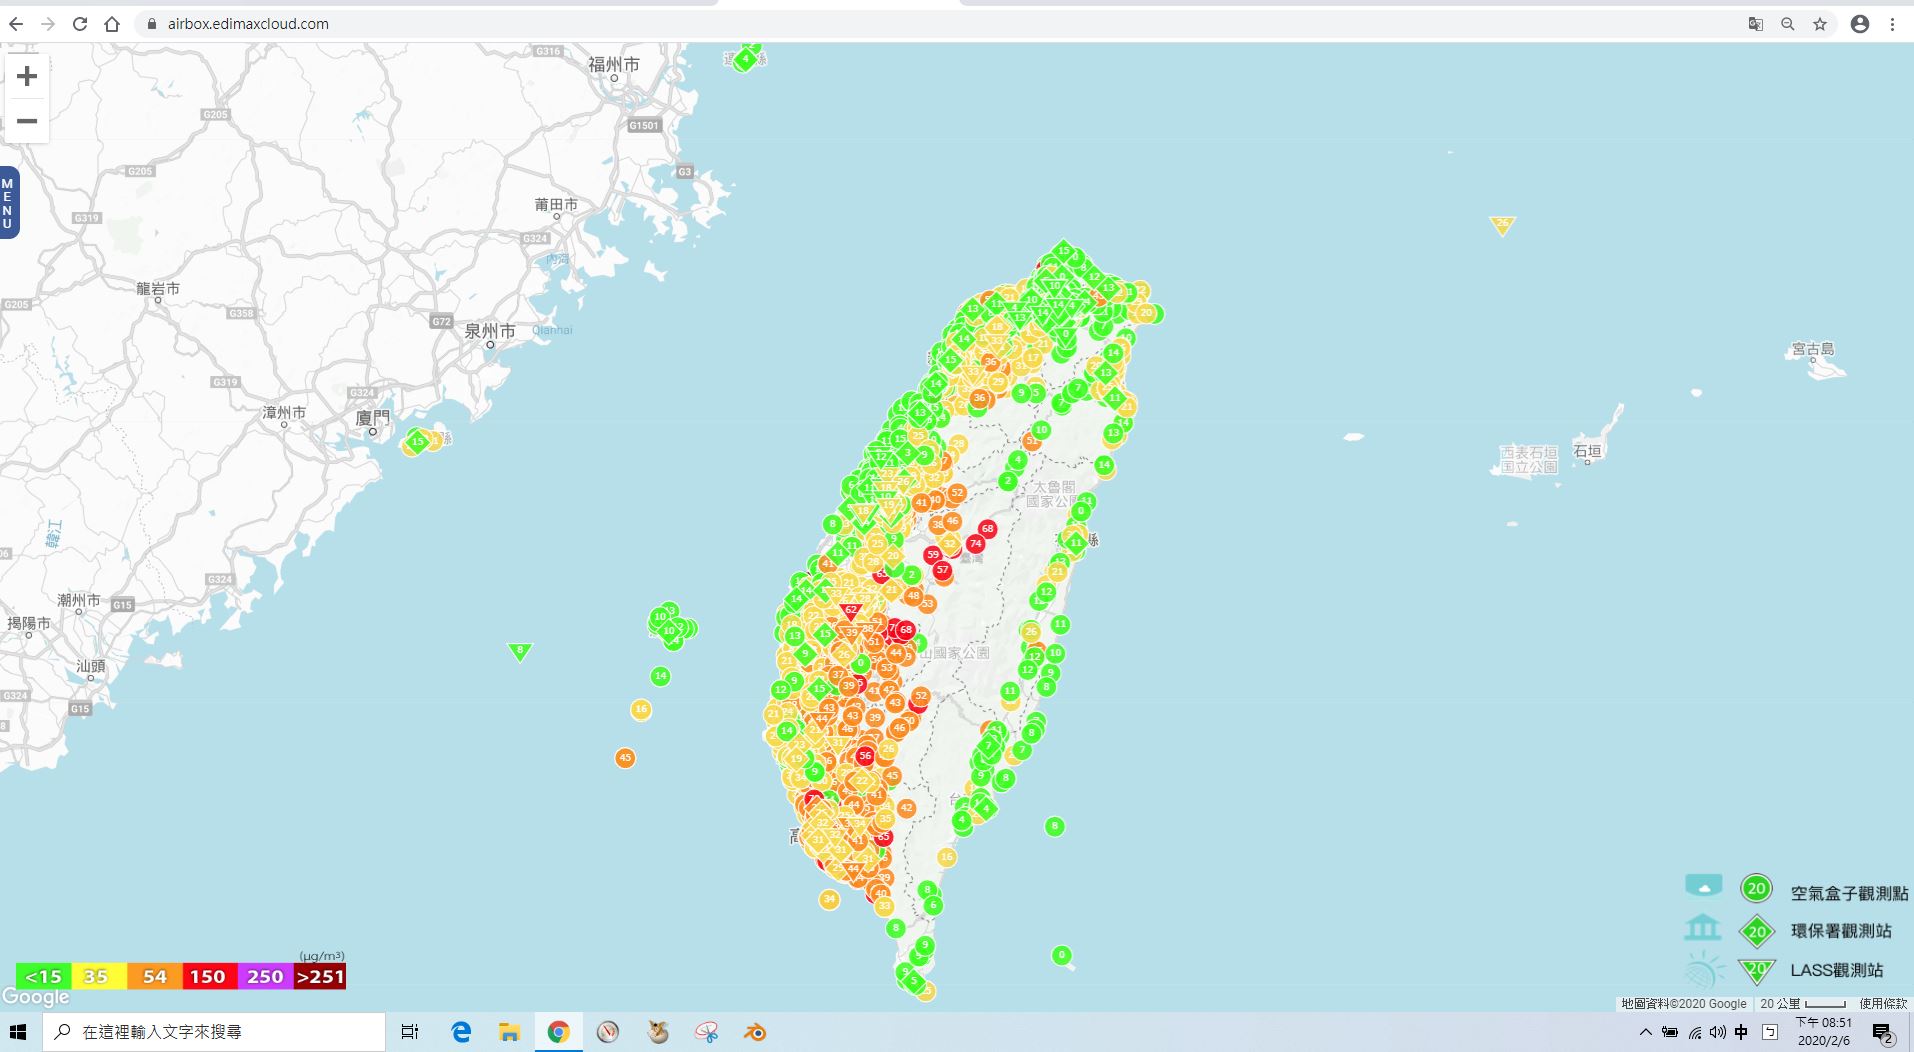
Task: Click the yellow 35 legend swatch
Action: coord(97,976)
